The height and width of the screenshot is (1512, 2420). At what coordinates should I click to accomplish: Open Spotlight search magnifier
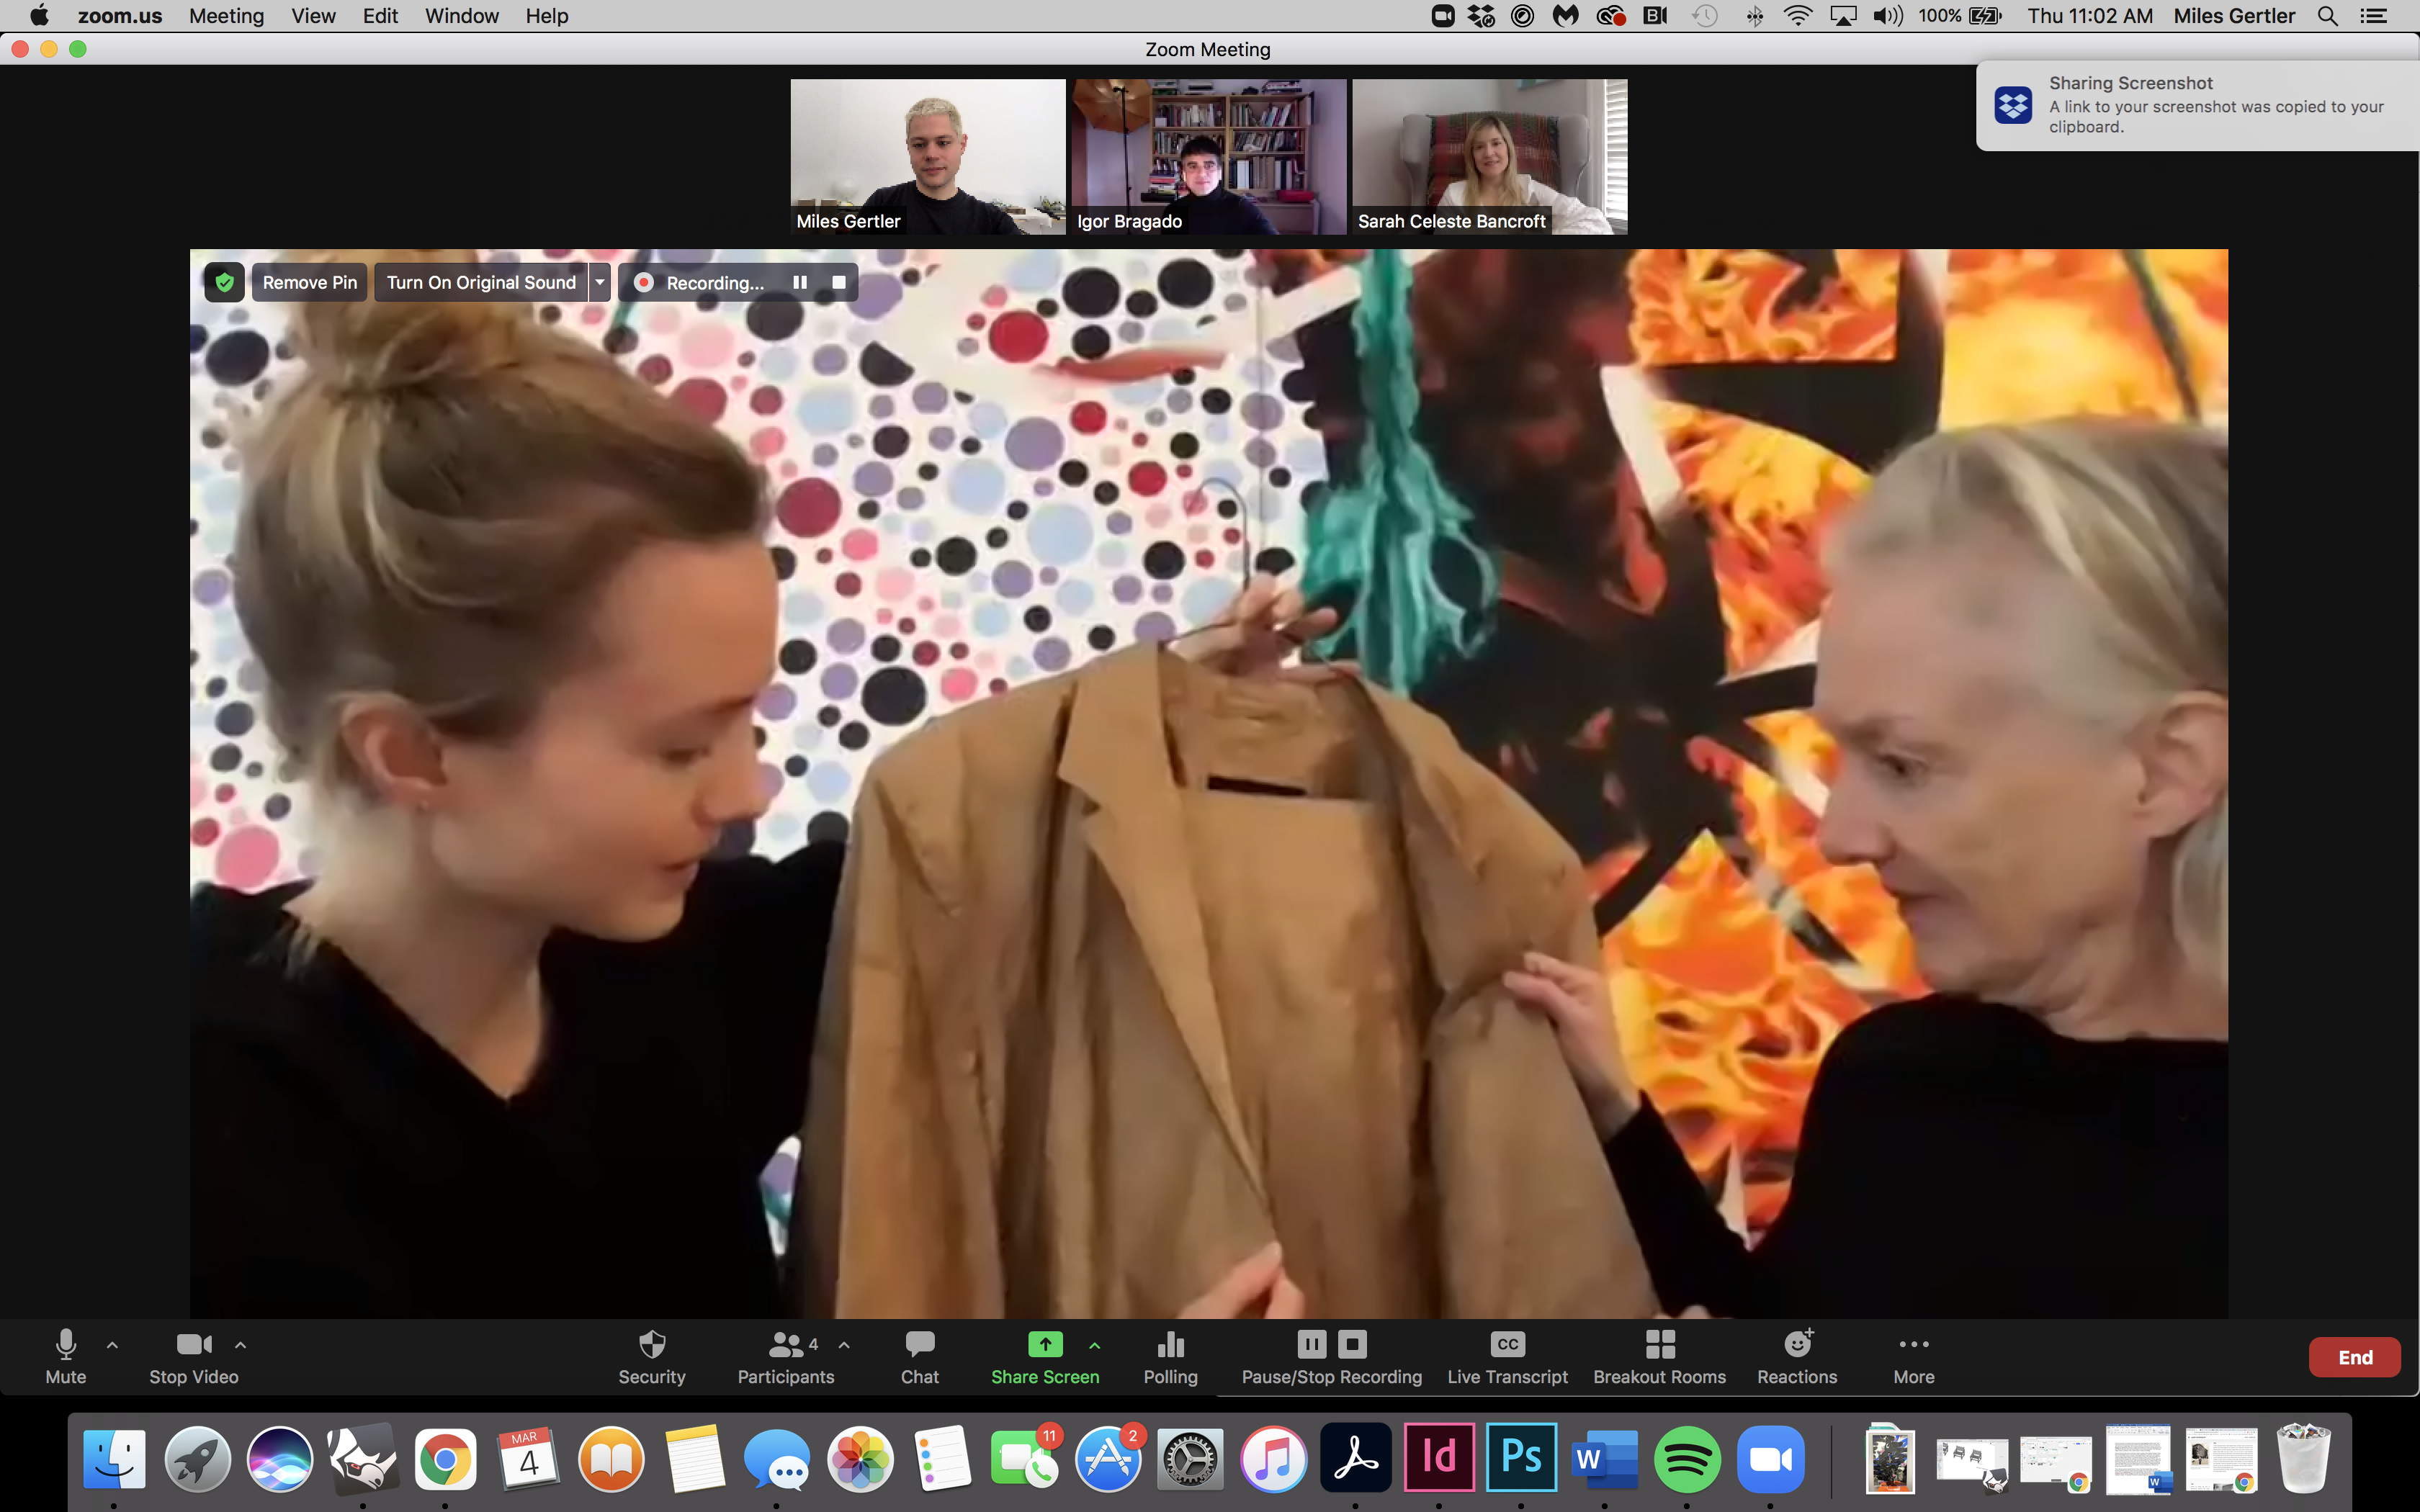[x=2328, y=16]
